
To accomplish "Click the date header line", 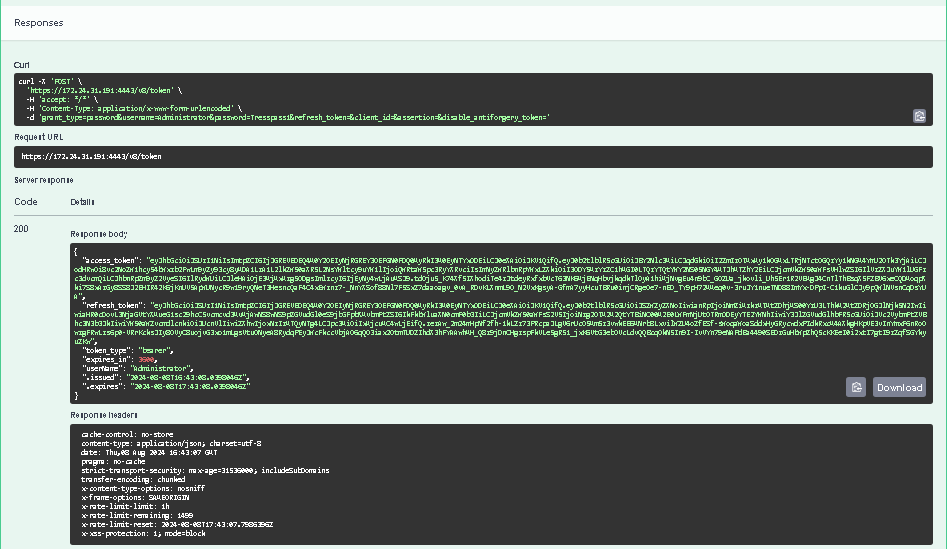I will [150, 452].
